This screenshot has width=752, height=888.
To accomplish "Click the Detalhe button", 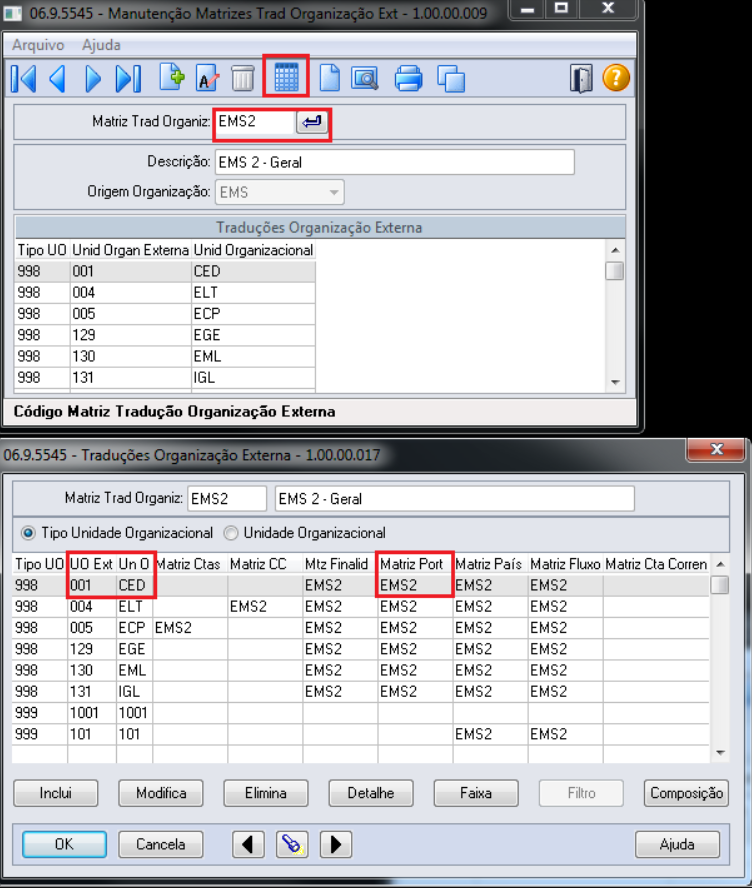I will 371,793.
